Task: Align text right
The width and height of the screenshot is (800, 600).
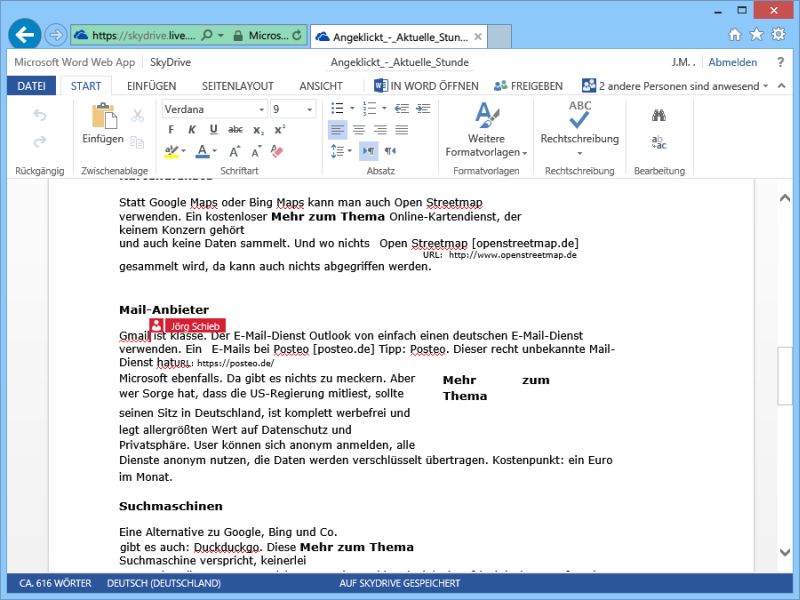Action: (x=380, y=130)
